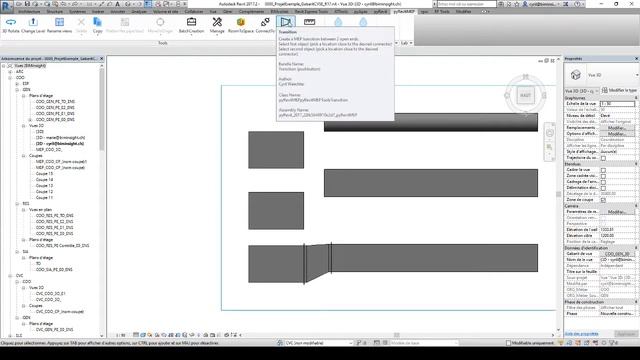This screenshot has height=360, width=640.
Task: Click the Change Level tool icon
Action: [x=33, y=22]
